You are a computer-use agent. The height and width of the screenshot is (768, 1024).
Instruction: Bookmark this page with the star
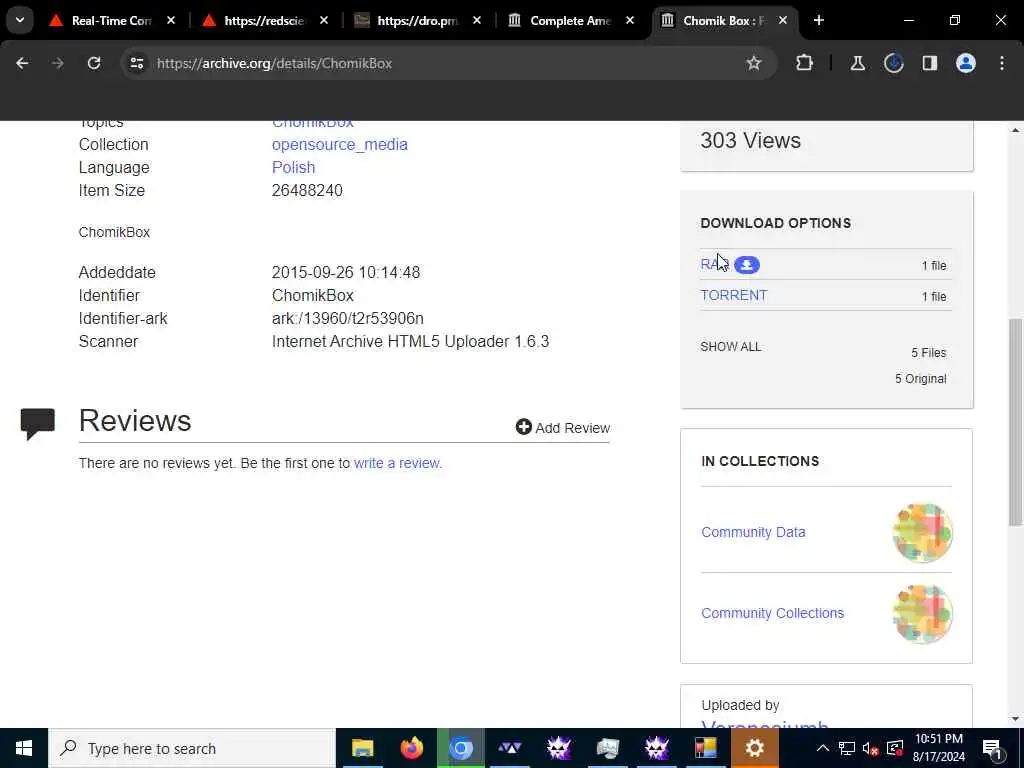(754, 63)
